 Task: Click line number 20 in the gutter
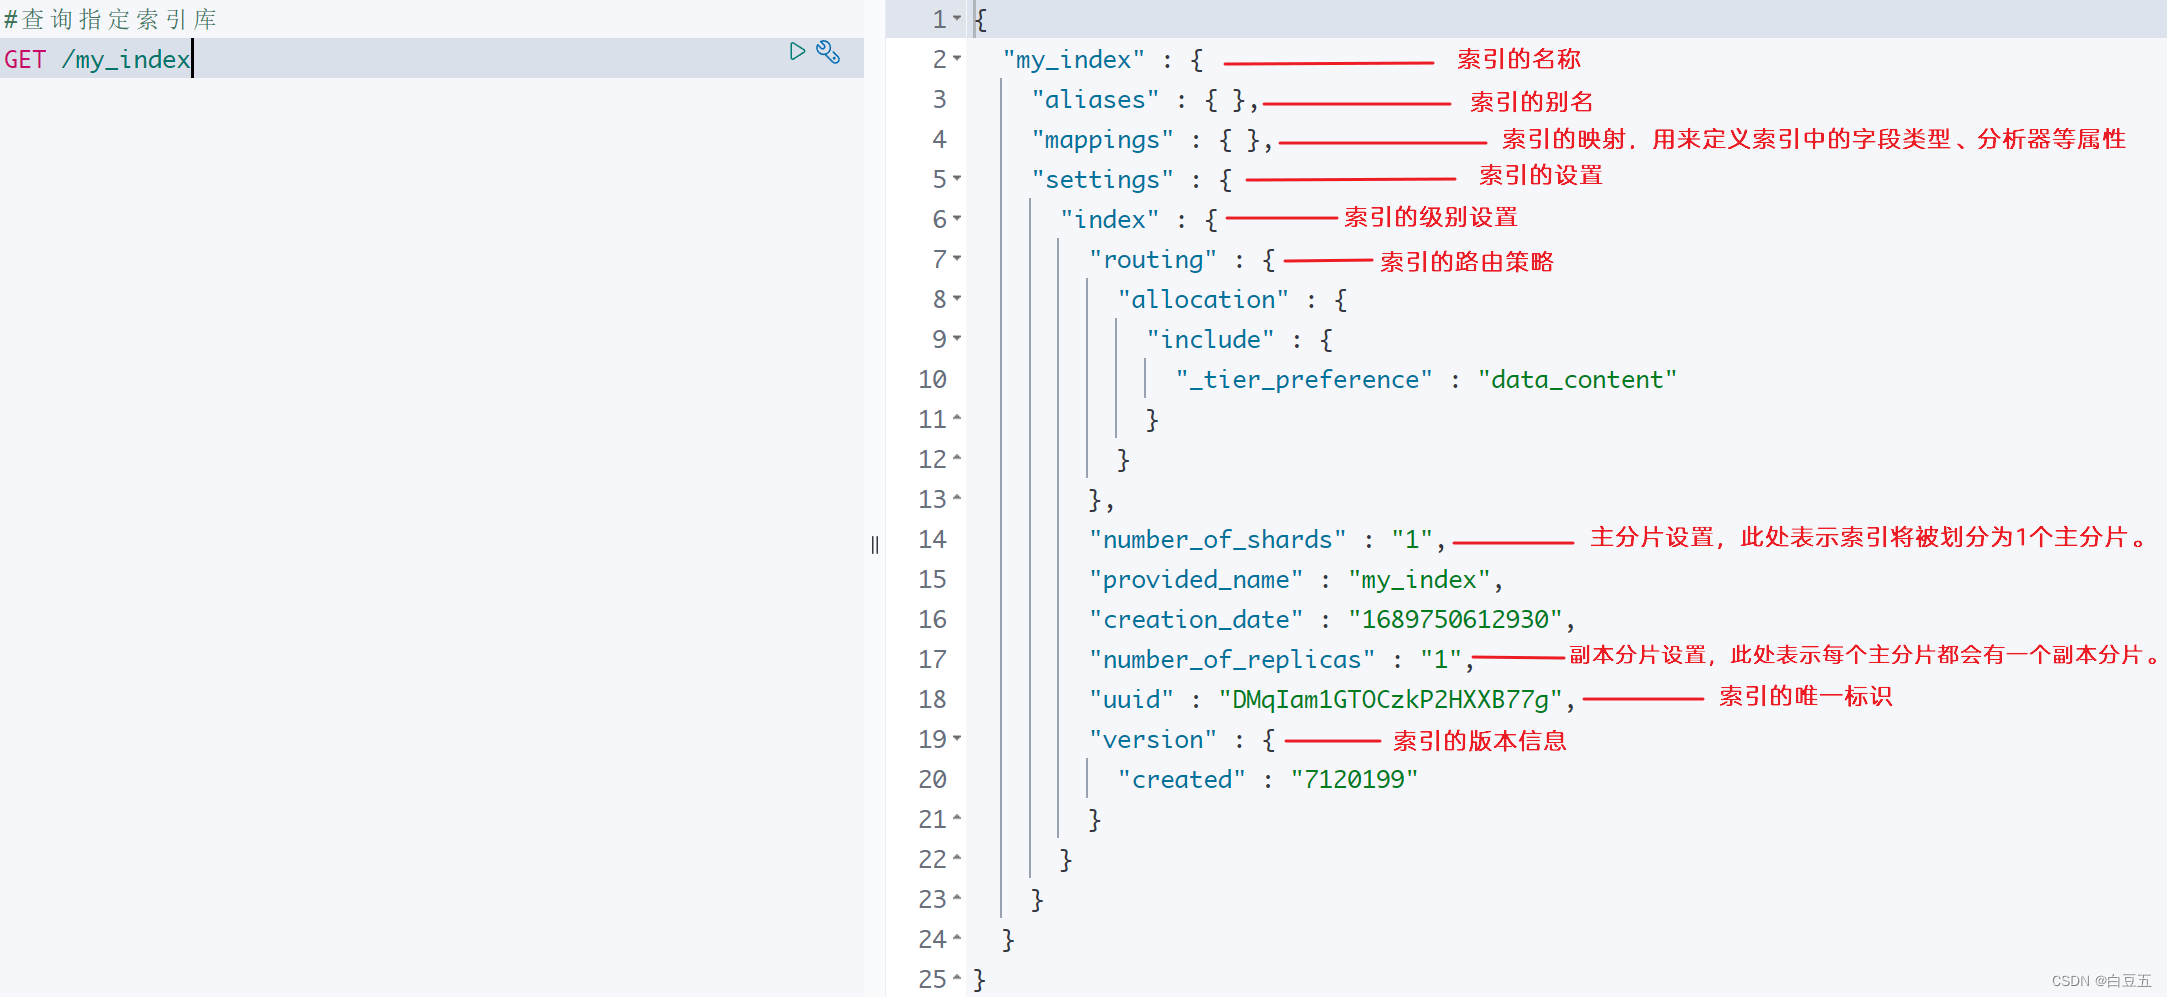932,779
